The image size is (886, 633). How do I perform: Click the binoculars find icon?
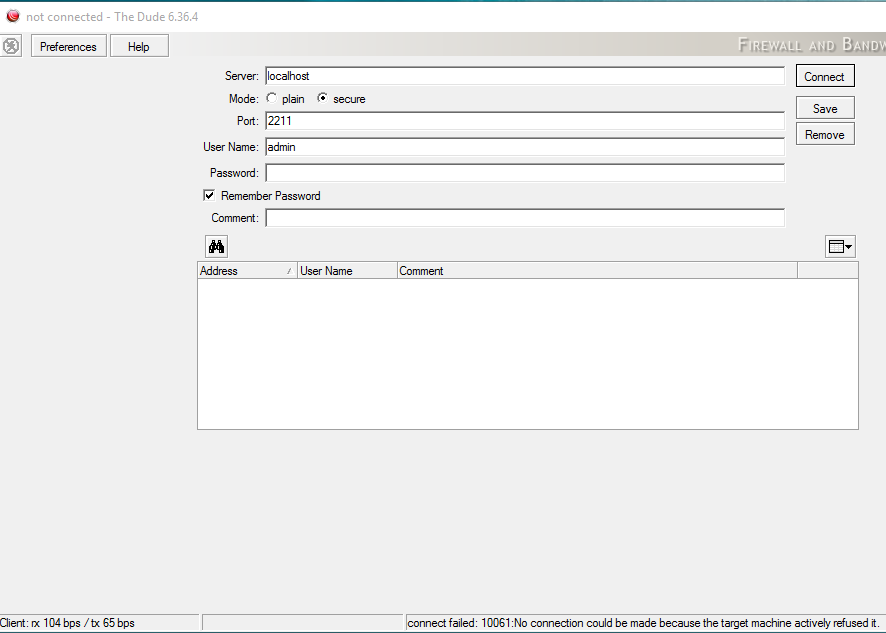pyautogui.click(x=216, y=246)
